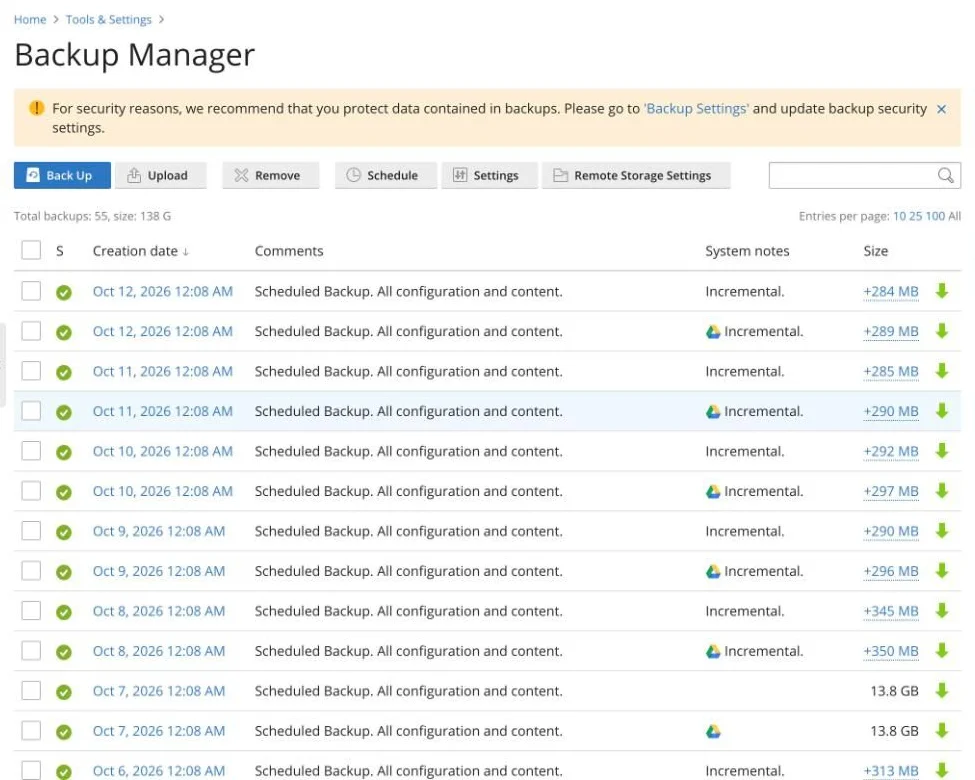Download the +292 MB backup via green arrow

942,451
